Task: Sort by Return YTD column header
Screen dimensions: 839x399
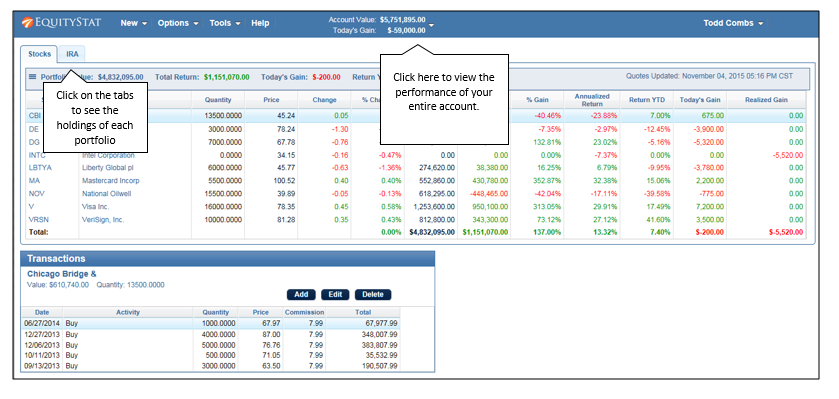Action: (646, 99)
